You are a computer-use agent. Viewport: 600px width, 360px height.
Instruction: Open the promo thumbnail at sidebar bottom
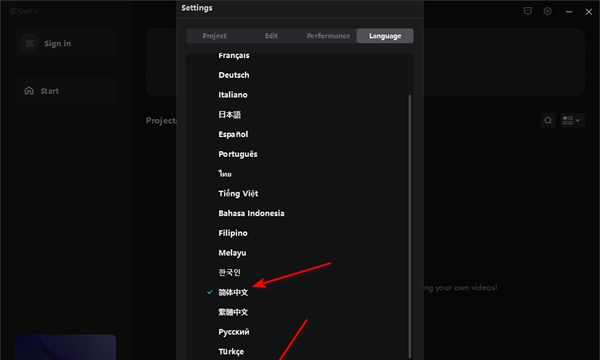(x=65, y=347)
